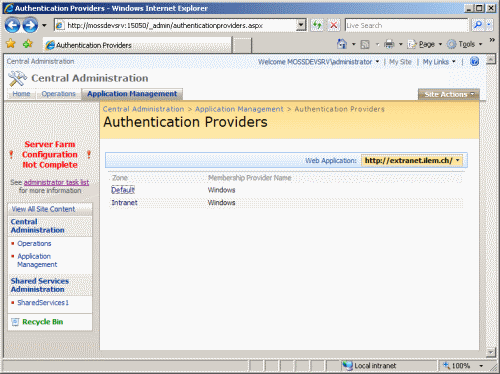Open the My Site link
The height and width of the screenshot is (374, 500).
coord(400,62)
